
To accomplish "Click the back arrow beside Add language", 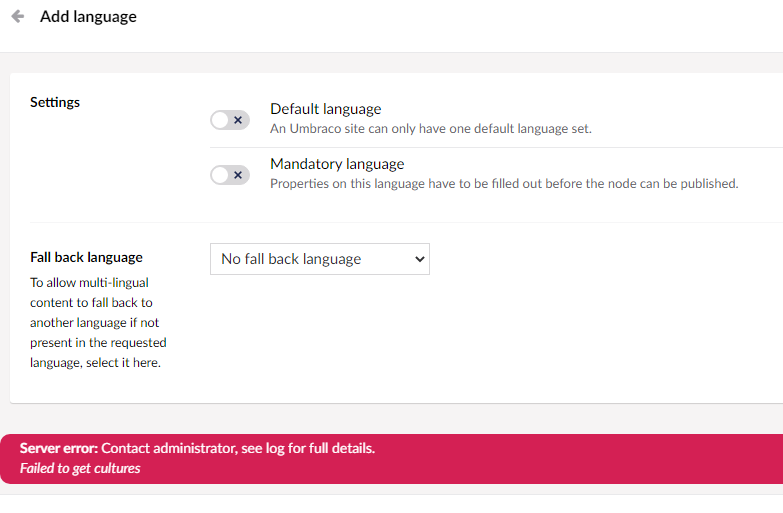I will click(x=17, y=17).
